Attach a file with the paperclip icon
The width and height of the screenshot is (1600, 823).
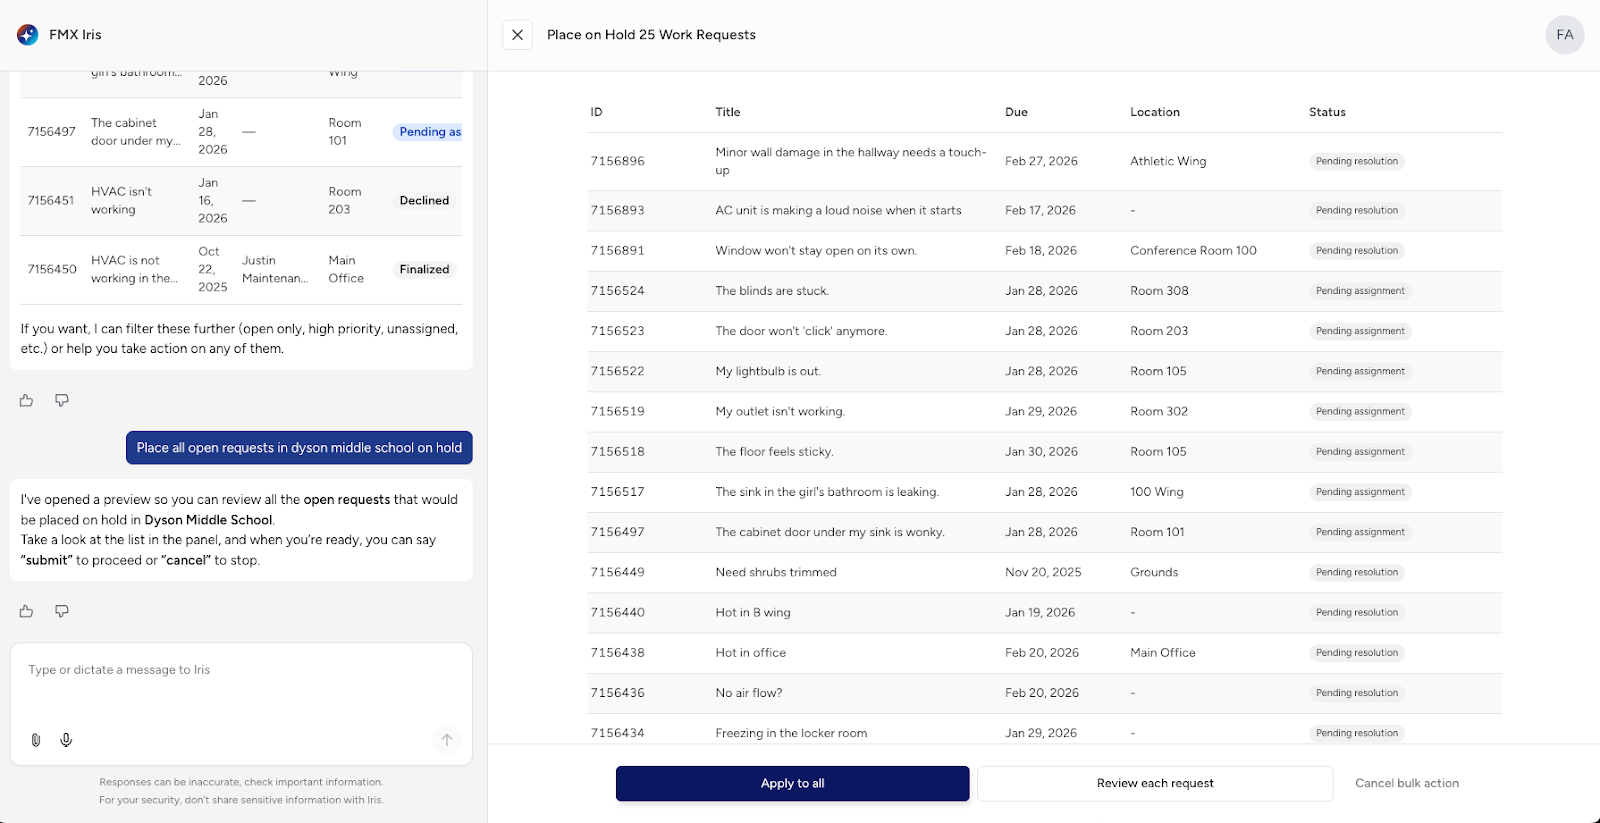coord(36,740)
